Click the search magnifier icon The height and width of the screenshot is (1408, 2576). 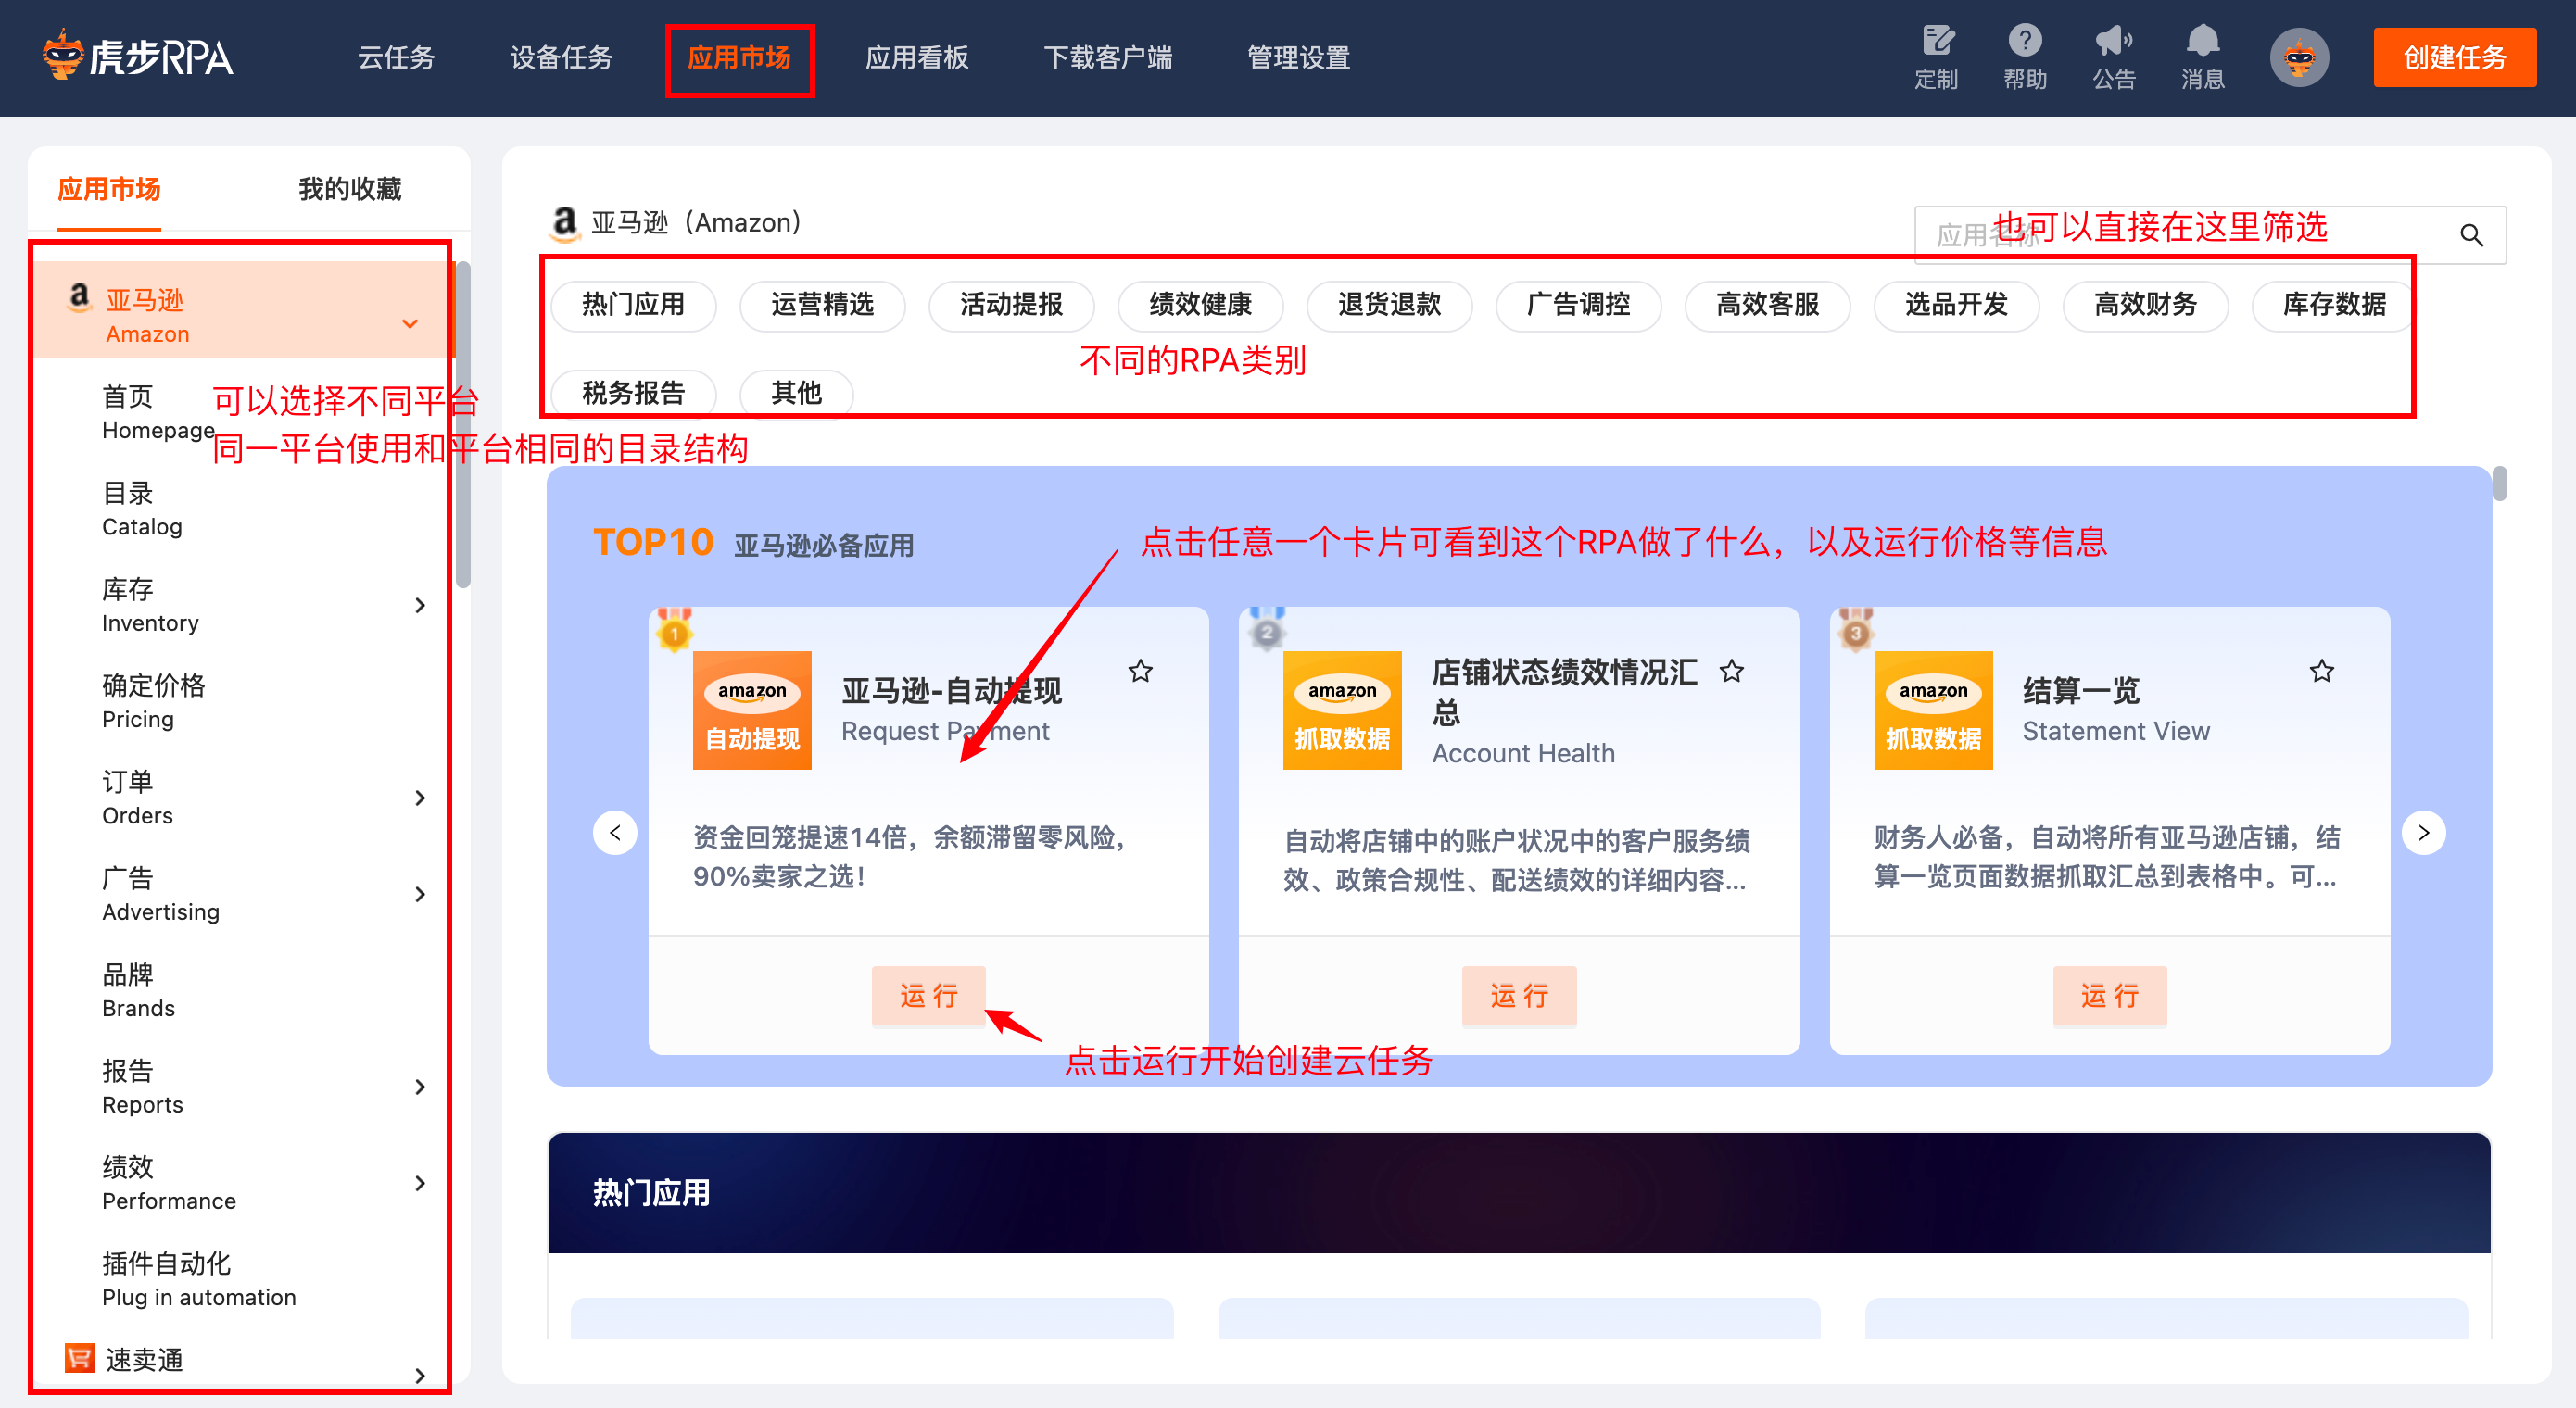point(2471,235)
